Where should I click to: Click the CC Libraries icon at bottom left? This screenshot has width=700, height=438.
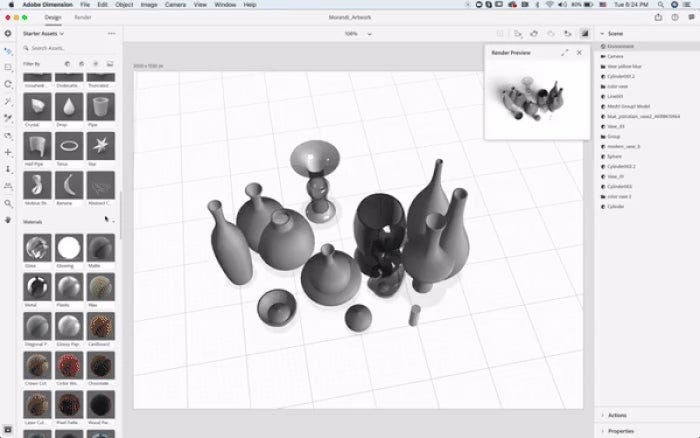[x=8, y=430]
